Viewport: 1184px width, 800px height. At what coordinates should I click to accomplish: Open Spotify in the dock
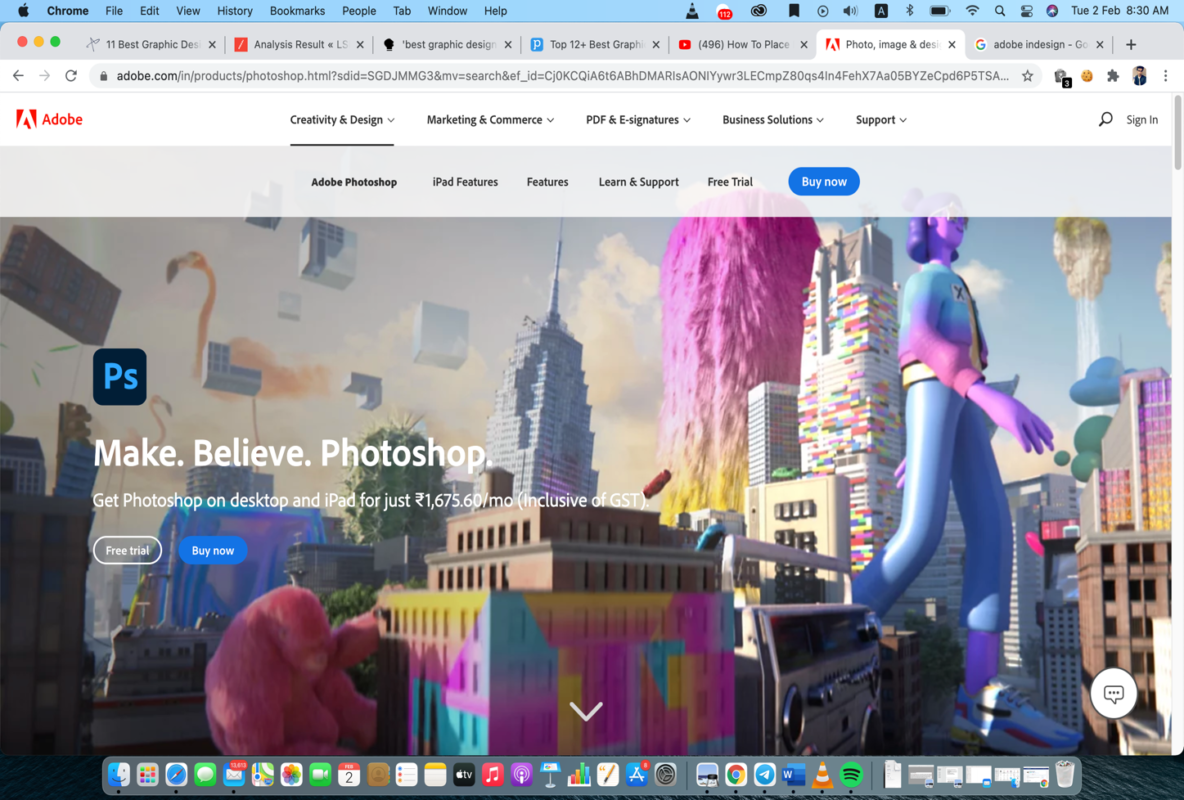[851, 774]
